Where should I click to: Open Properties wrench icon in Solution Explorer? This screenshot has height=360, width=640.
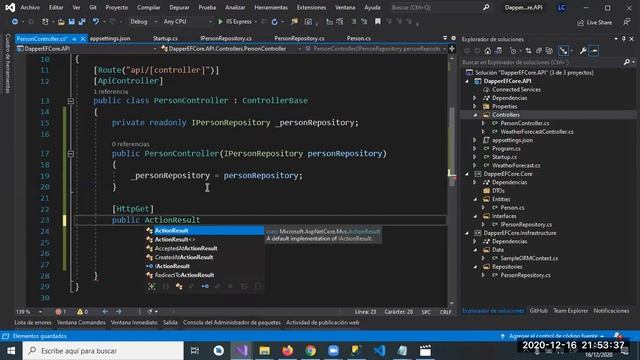tap(583, 51)
